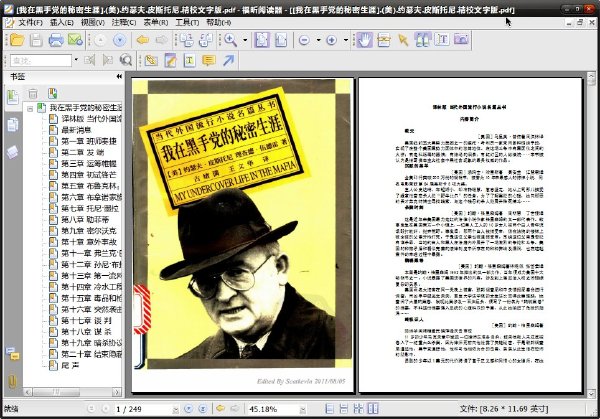Open the 视图(V) menu
The width and height of the screenshot is (600, 419).
click(93, 23)
